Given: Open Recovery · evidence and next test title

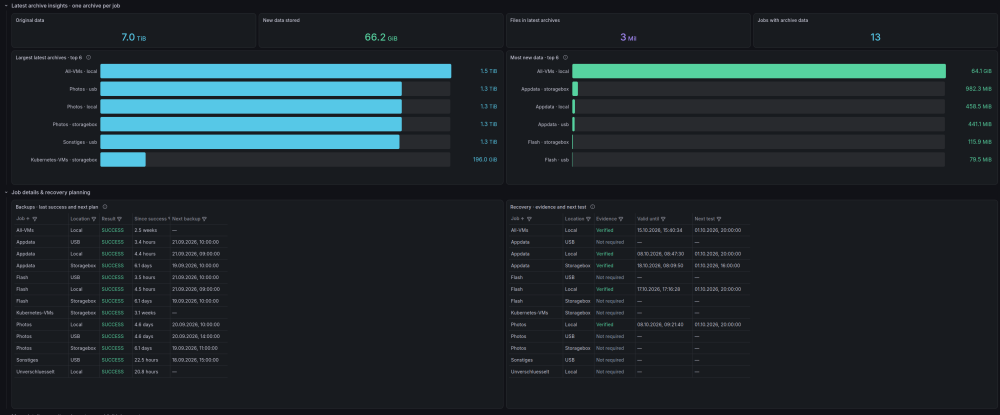Looking at the screenshot, I should point(548,207).
